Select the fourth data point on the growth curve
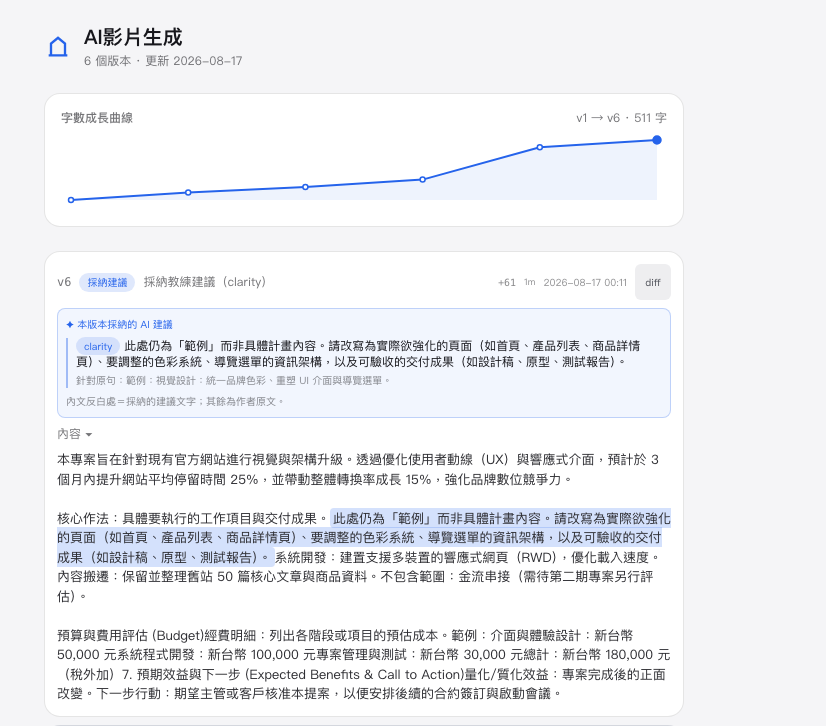 pyautogui.click(x=422, y=180)
